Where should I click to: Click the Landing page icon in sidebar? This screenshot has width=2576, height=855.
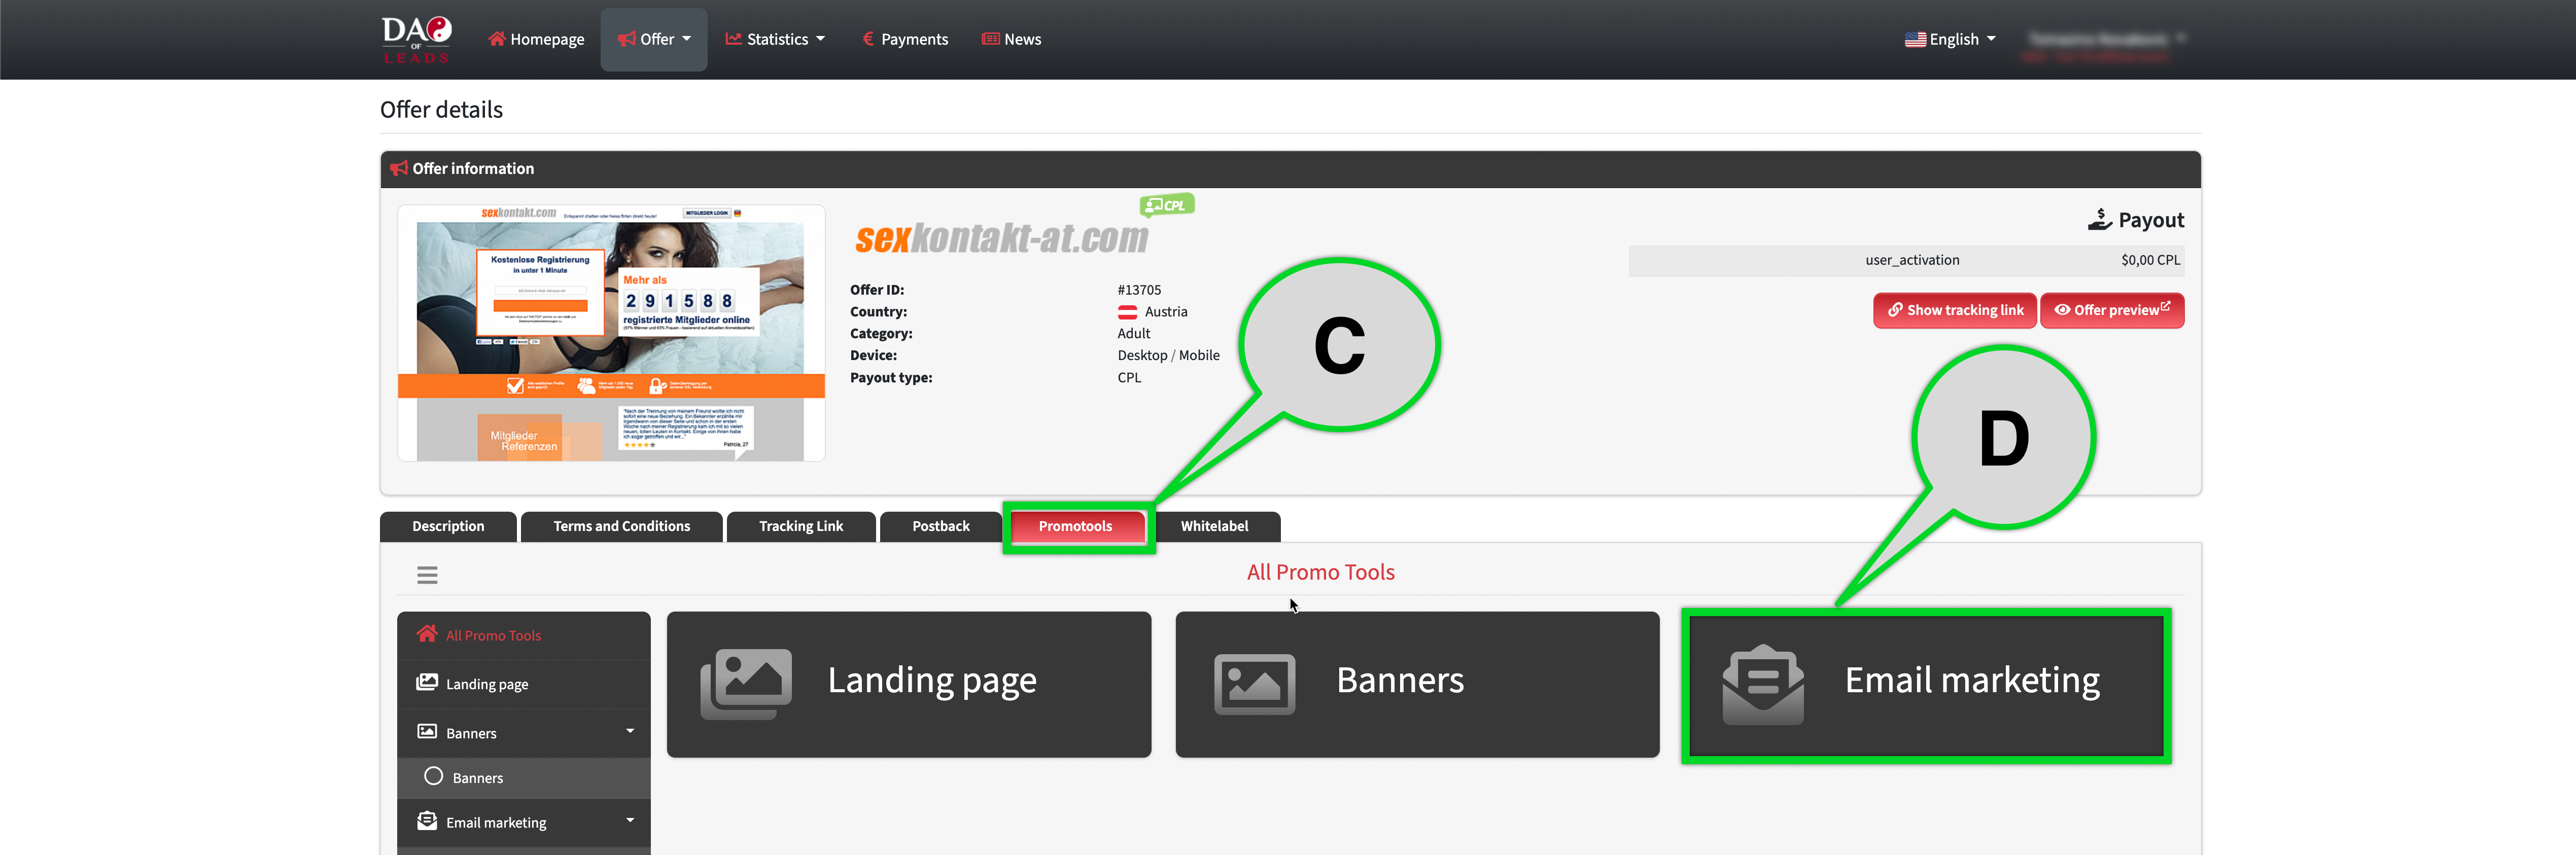(427, 683)
